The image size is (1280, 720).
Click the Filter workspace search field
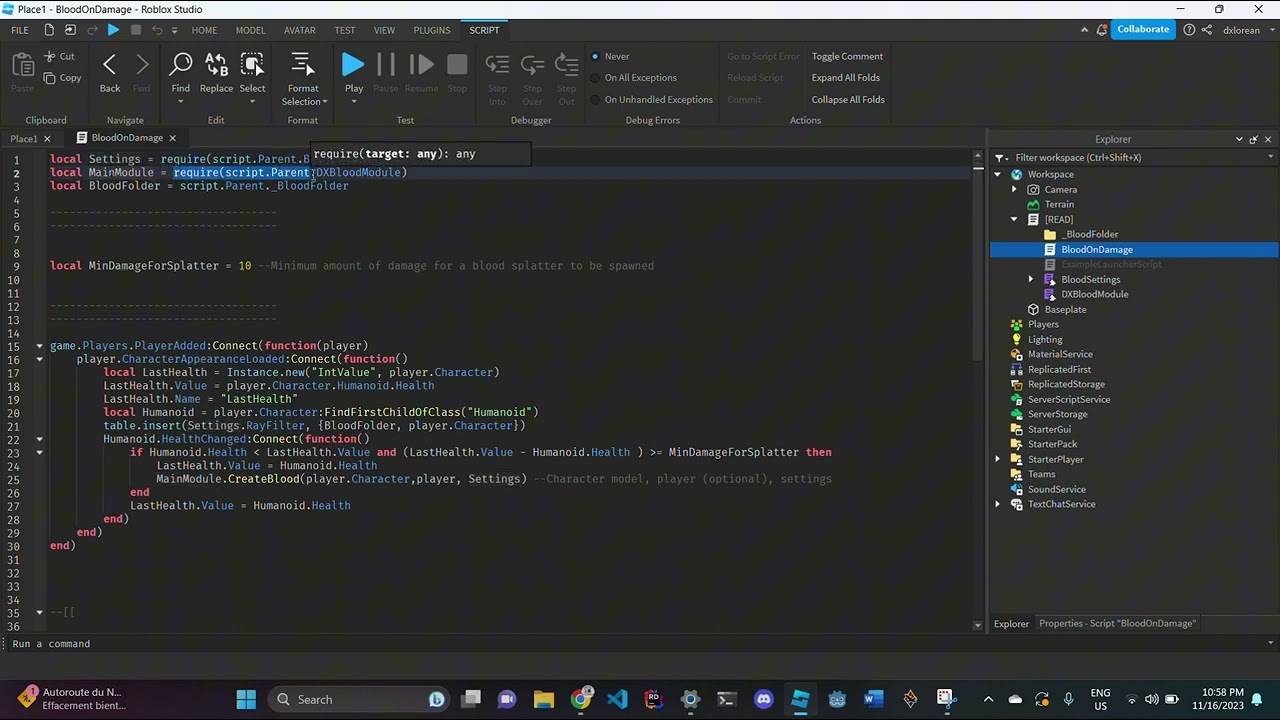point(1132,157)
